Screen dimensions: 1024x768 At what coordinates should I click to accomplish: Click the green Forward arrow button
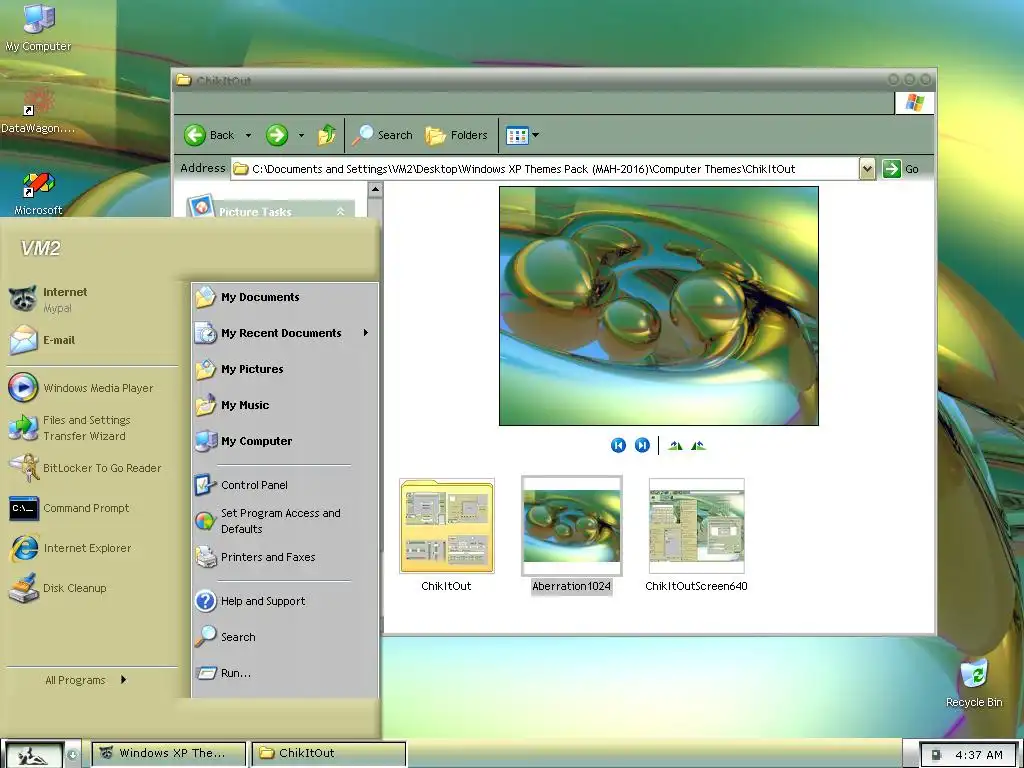coord(277,135)
